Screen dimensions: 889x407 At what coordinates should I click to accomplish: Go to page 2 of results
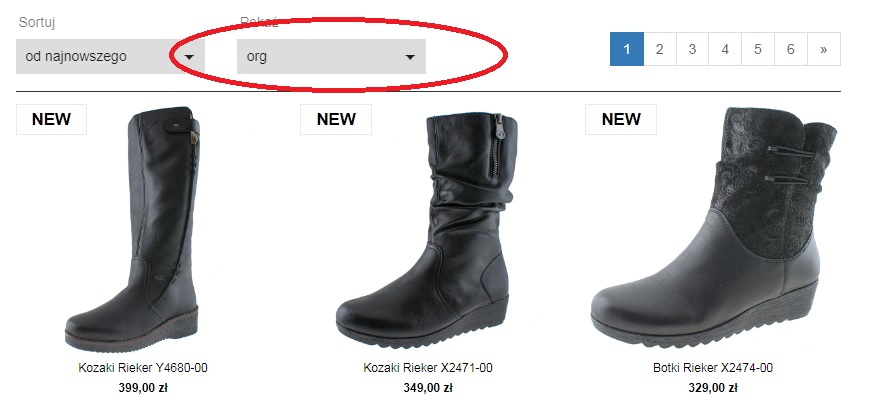pyautogui.click(x=659, y=49)
